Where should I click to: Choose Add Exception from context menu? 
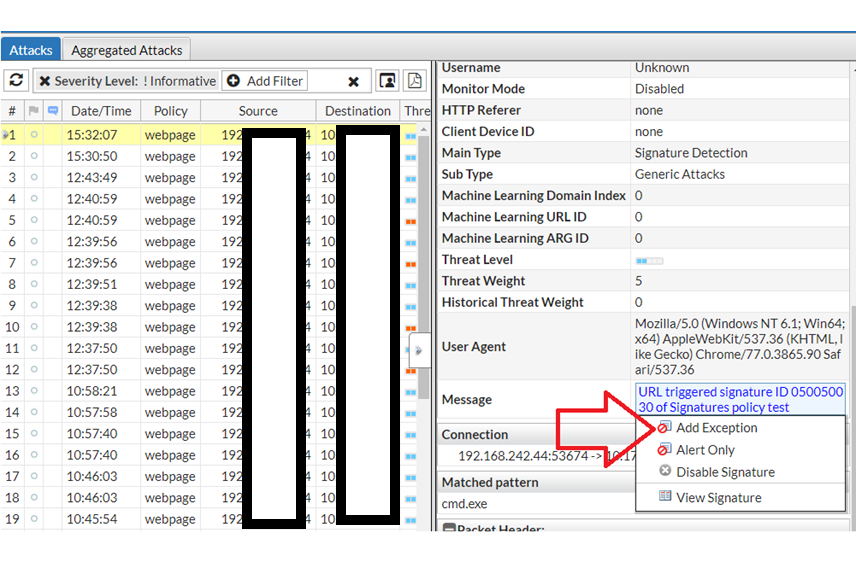(x=716, y=428)
